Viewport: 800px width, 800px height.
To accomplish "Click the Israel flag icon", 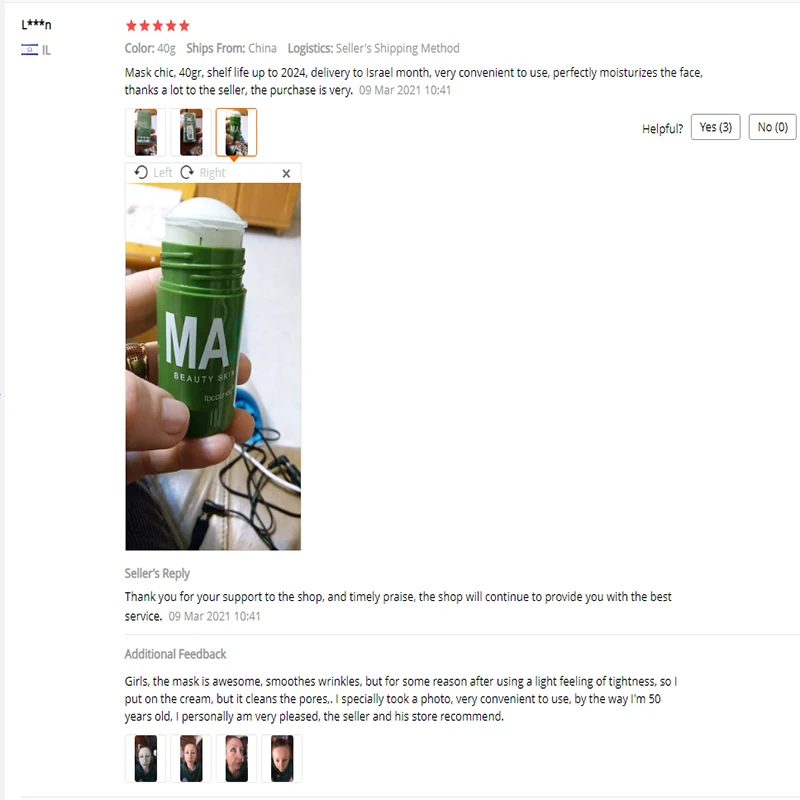I will click(x=30, y=49).
